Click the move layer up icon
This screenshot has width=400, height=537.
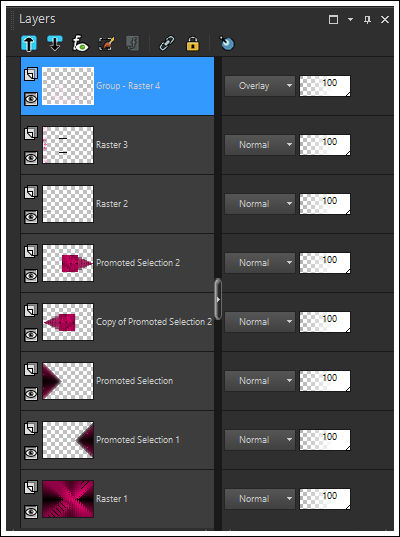pos(29,43)
